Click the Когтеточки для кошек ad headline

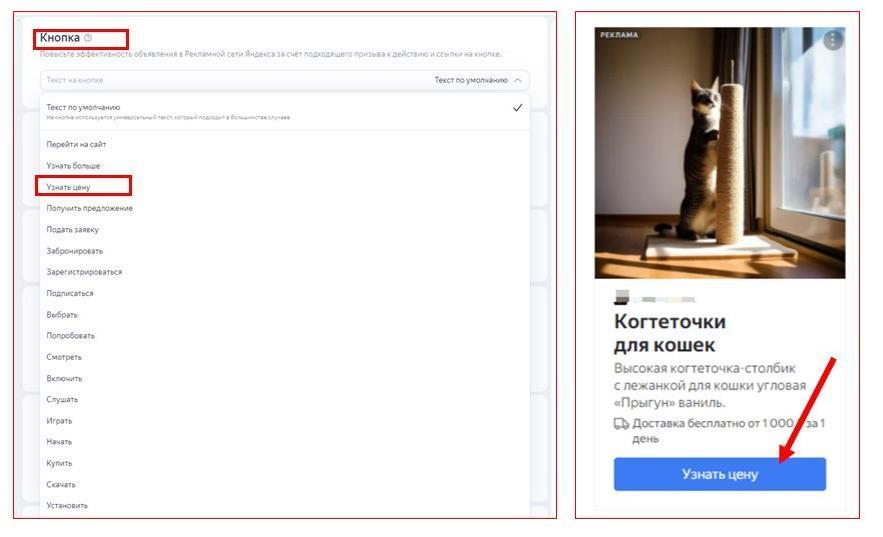[x=670, y=333]
